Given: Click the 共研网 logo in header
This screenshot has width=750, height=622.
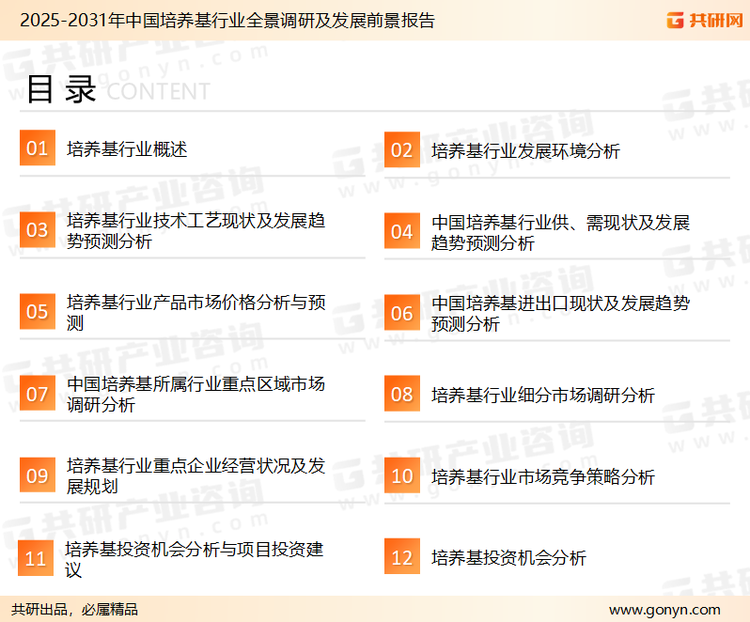Looking at the screenshot, I should click(705, 20).
